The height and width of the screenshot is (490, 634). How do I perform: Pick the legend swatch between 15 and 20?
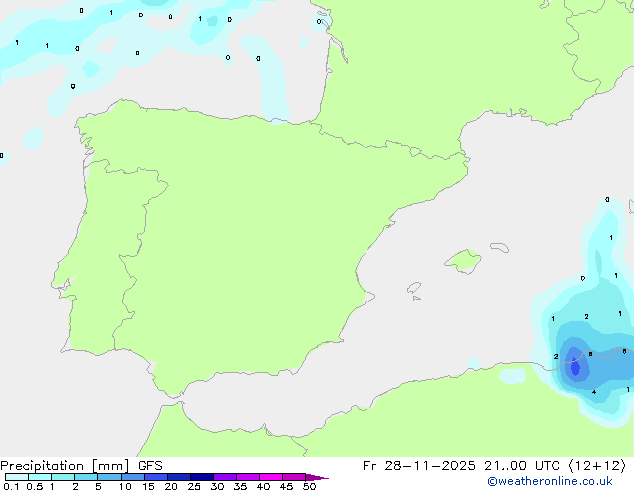point(155,477)
